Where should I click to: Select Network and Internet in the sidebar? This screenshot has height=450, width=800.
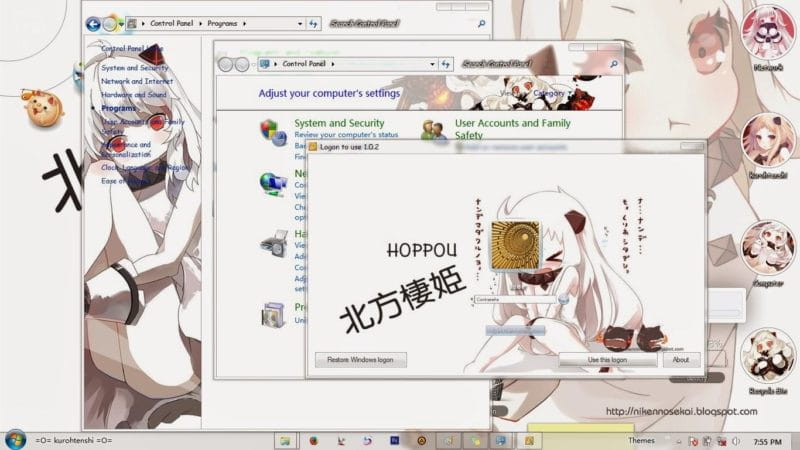(x=137, y=81)
